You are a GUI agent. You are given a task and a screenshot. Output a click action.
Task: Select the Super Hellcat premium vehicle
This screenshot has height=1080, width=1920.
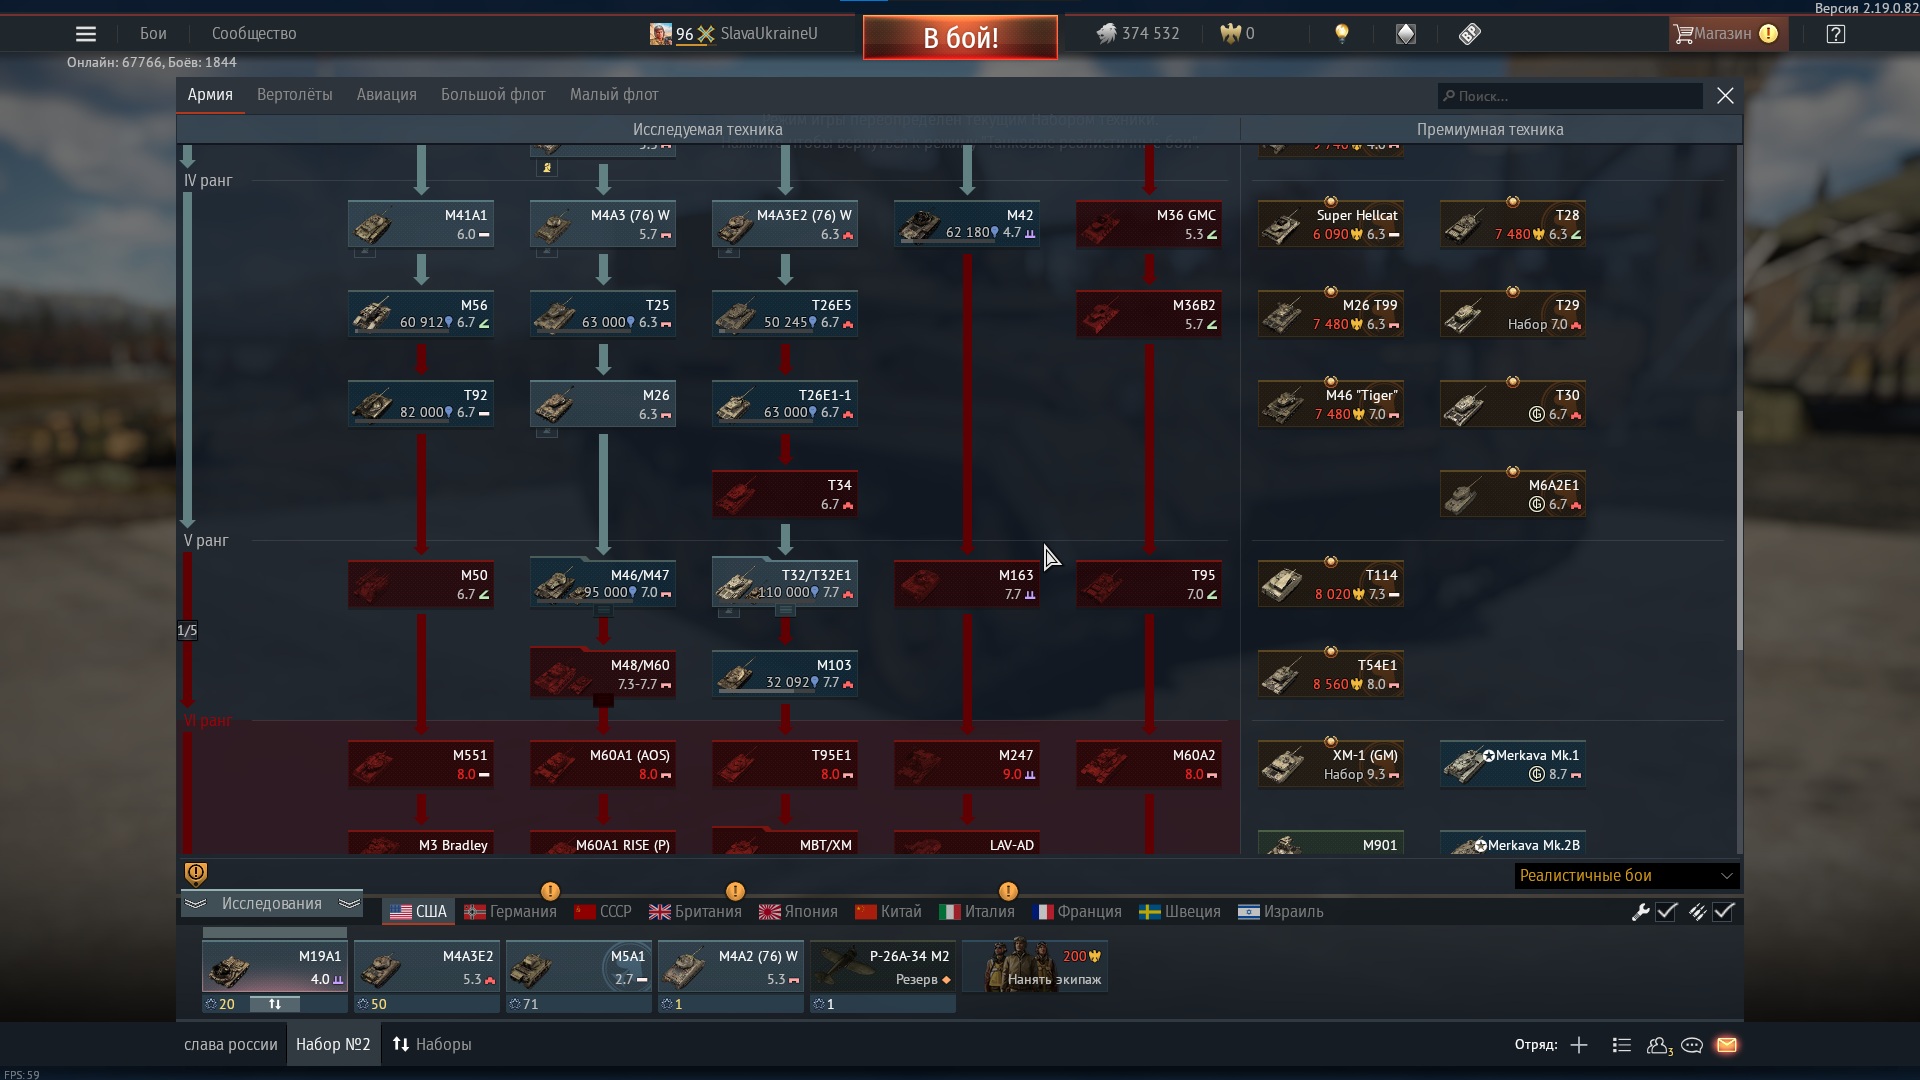1331,224
